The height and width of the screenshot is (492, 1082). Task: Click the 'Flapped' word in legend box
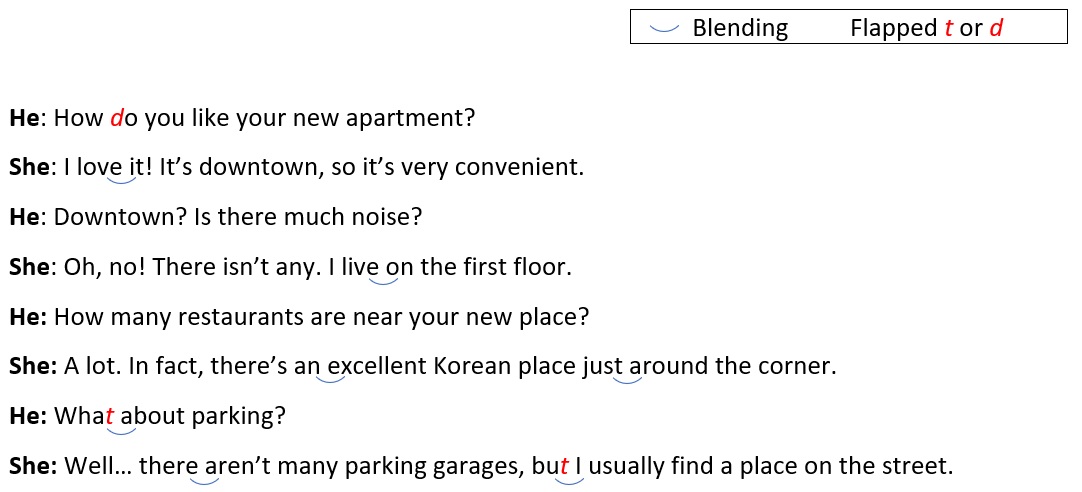click(x=894, y=28)
